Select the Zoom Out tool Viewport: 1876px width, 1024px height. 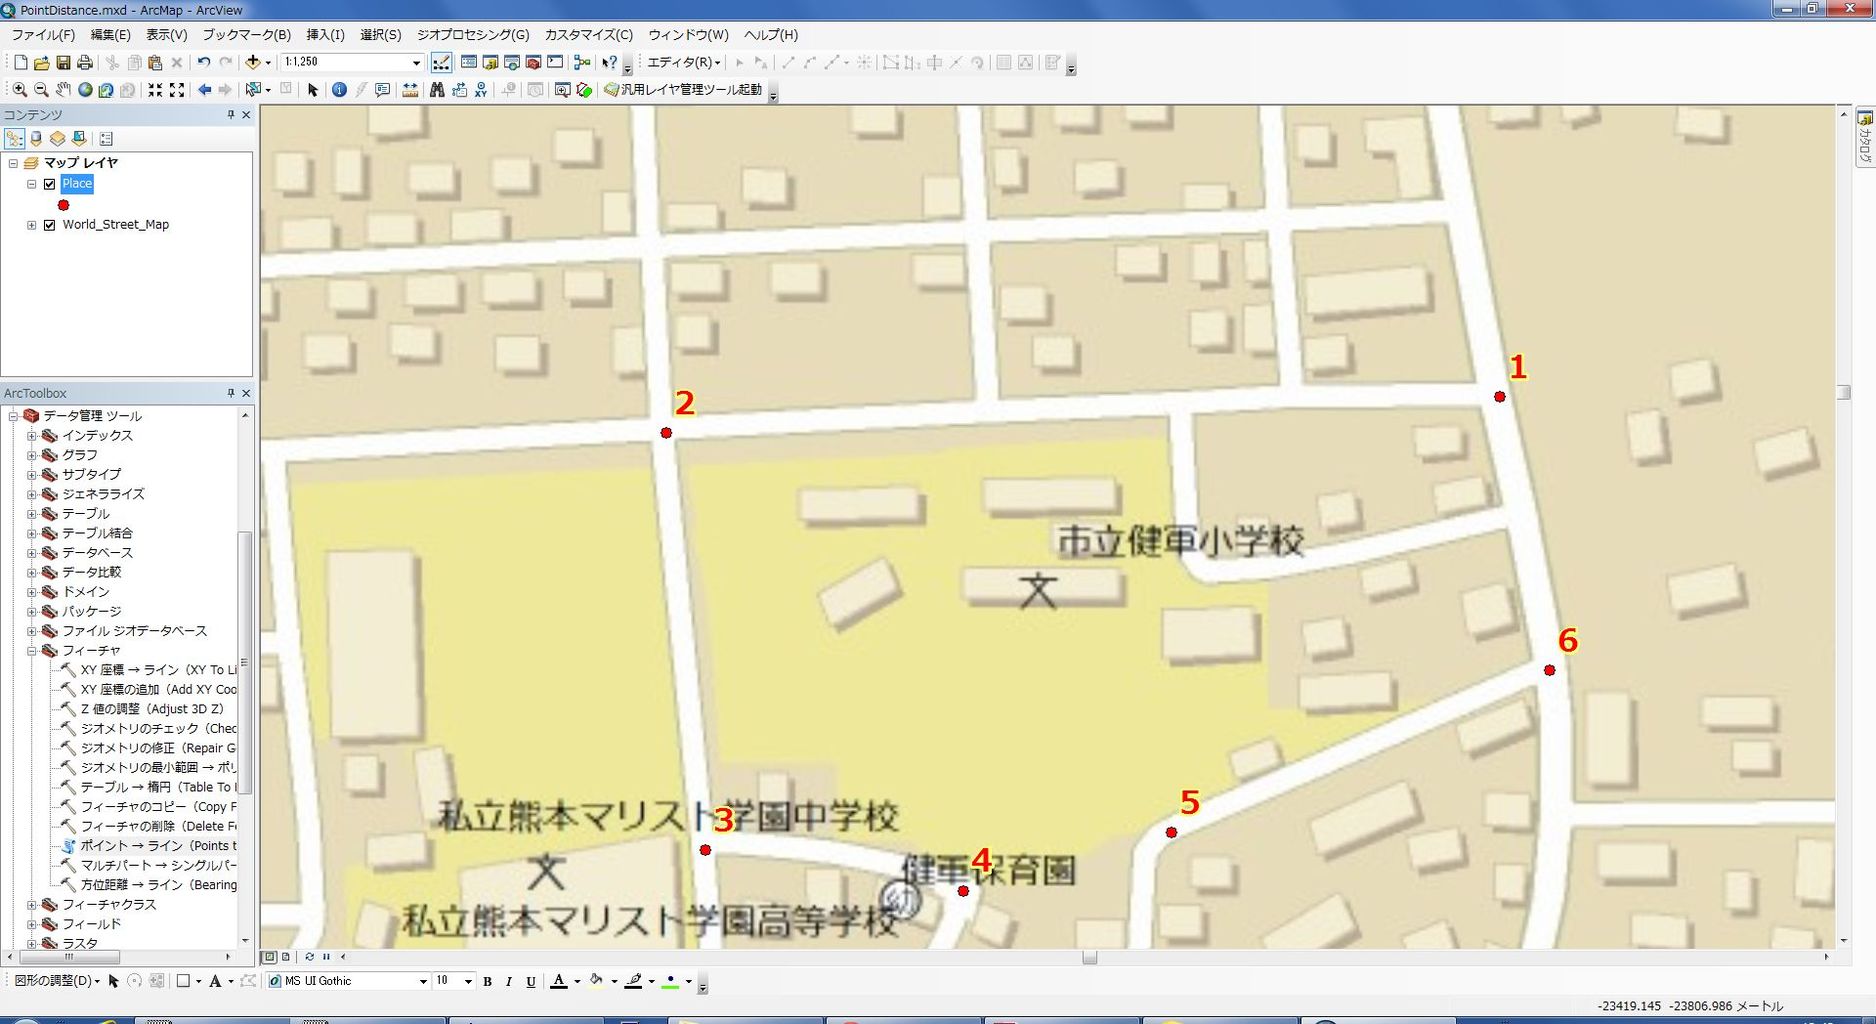click(41, 90)
